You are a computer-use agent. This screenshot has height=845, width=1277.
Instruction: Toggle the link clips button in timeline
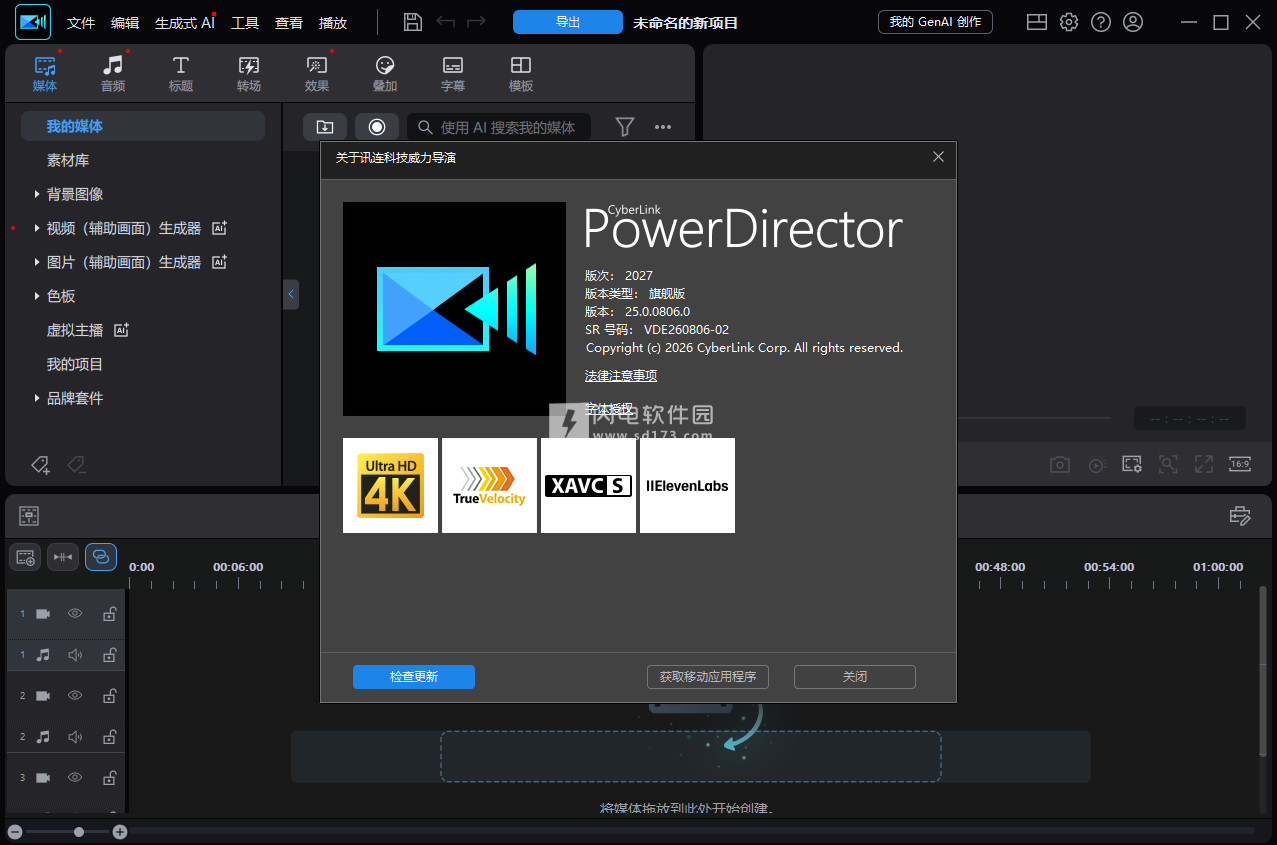101,557
